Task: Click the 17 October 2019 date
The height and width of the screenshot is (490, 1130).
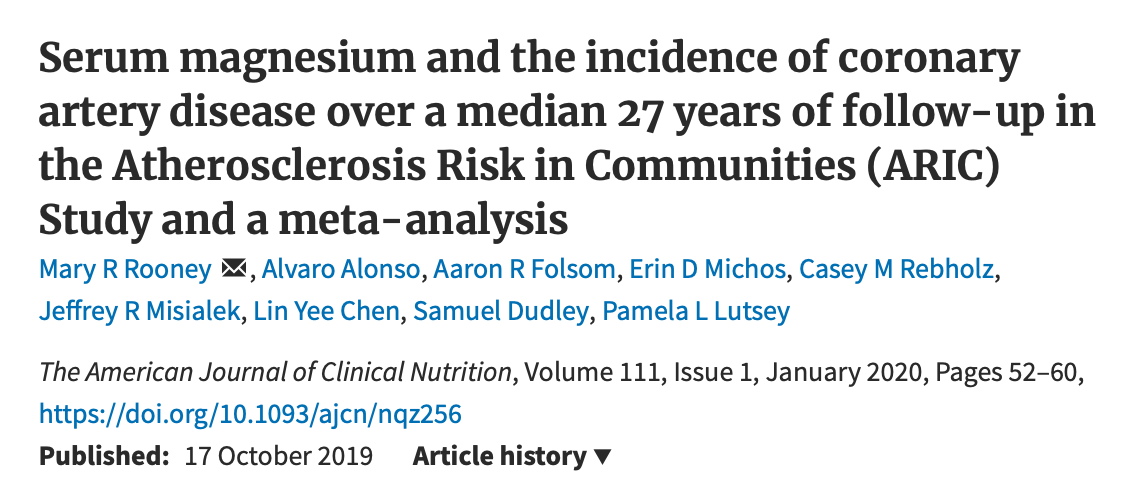Action: click(x=279, y=456)
